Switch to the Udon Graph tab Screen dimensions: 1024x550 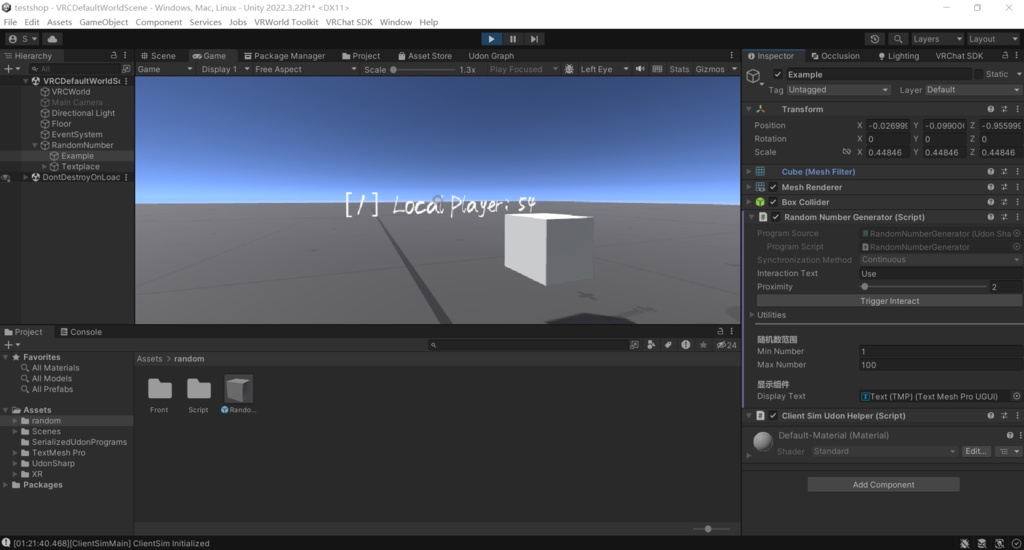click(491, 56)
